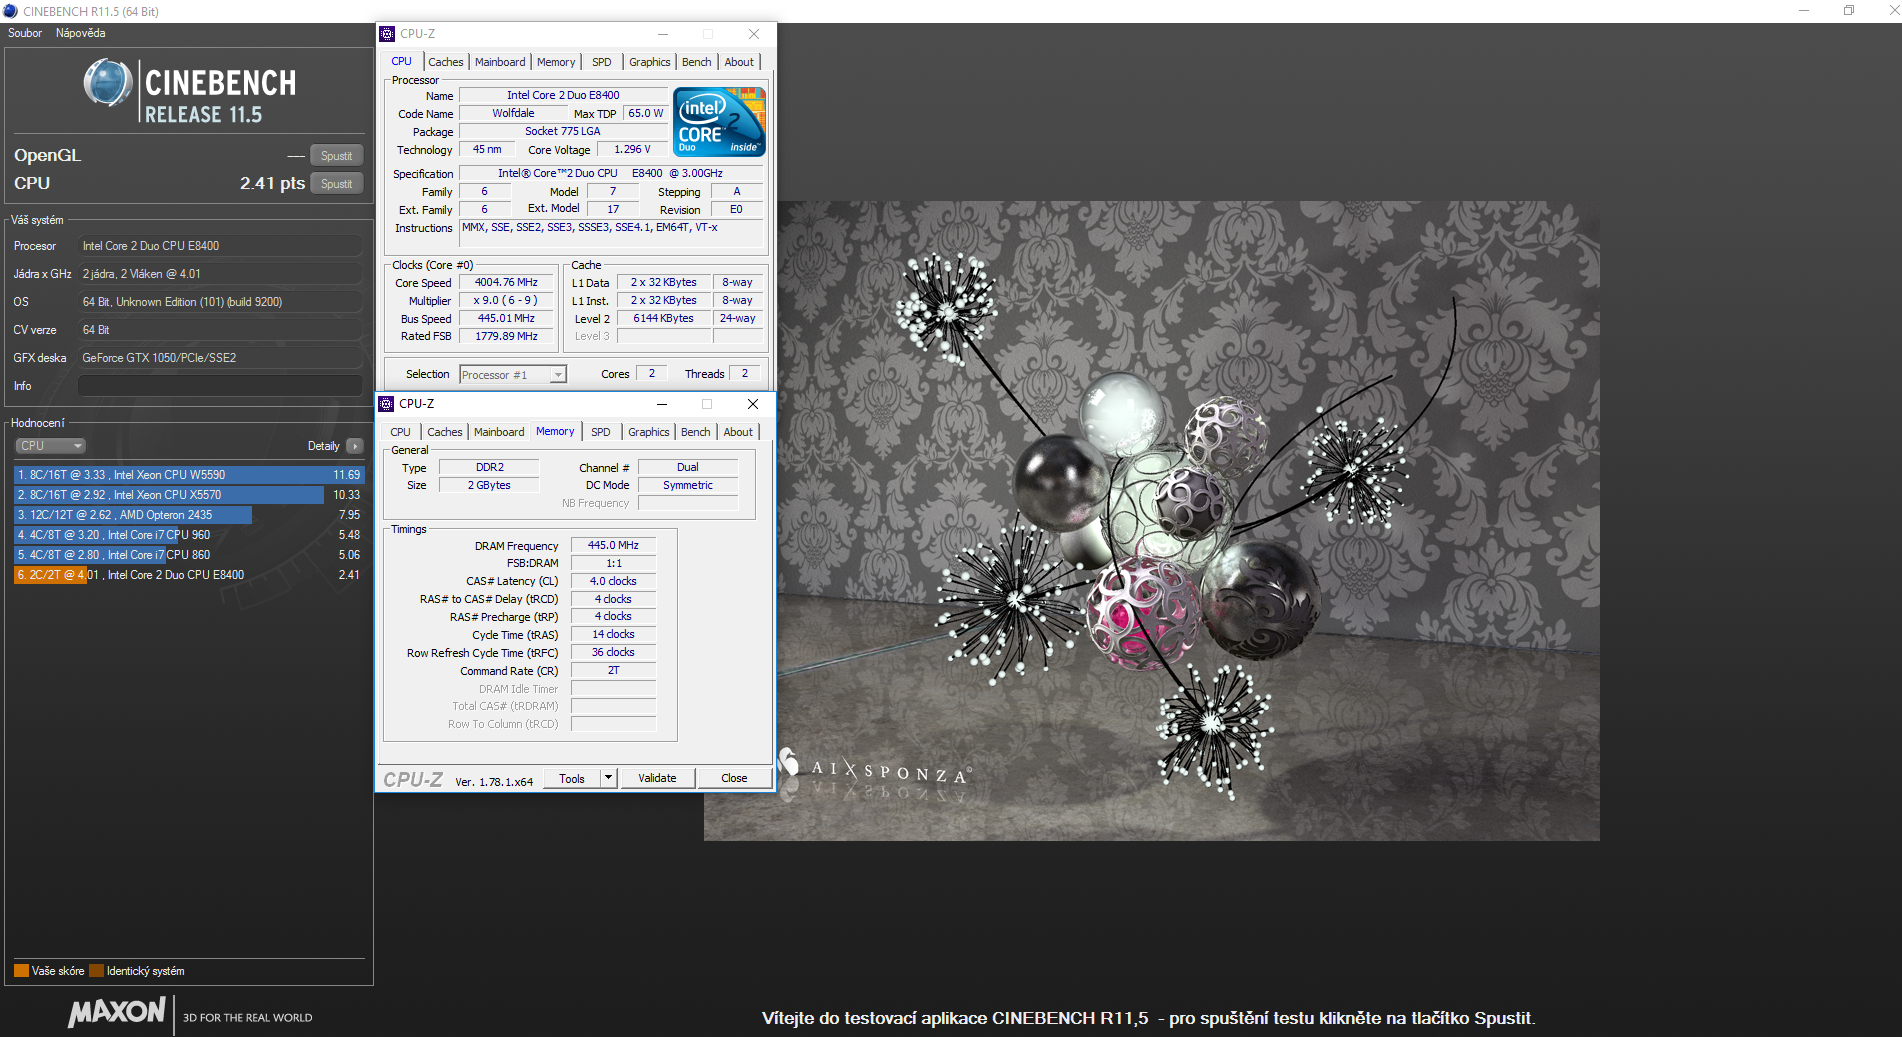Open About tab in upper CPU-Z window
1902x1037 pixels.
(739, 62)
